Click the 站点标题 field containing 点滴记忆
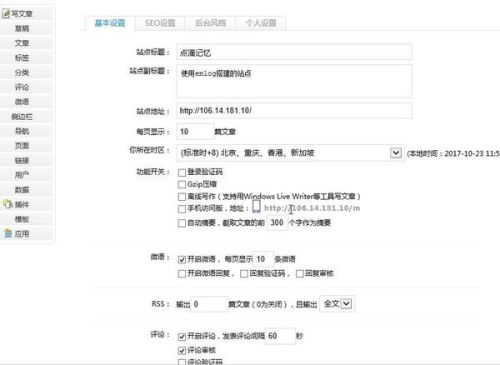 pyautogui.click(x=294, y=52)
